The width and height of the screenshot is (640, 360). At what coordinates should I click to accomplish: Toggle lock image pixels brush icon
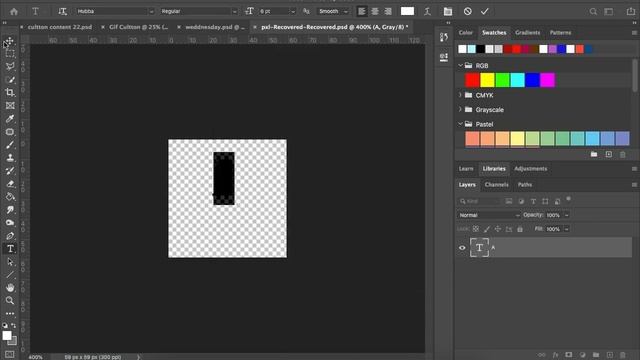point(487,229)
